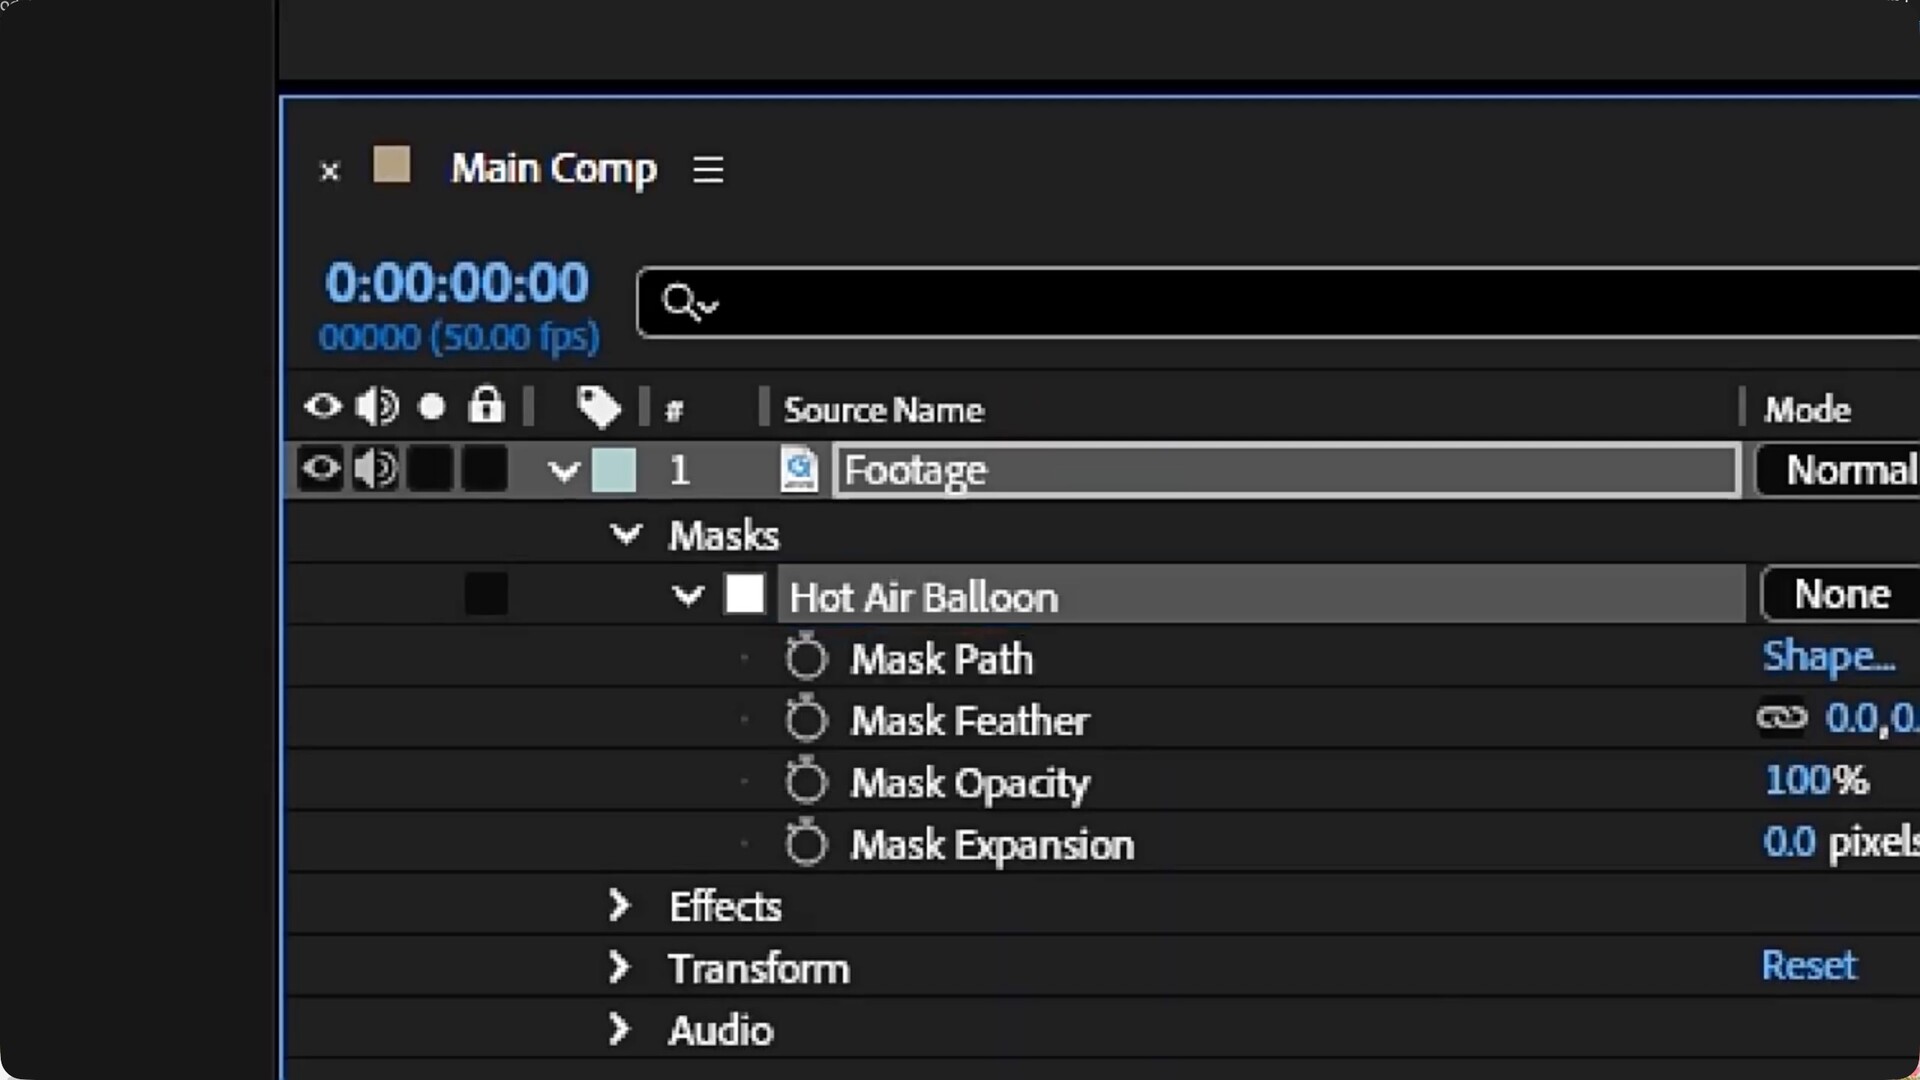Open the Main Comp panel menu
The height and width of the screenshot is (1080, 1920).
pyautogui.click(x=708, y=169)
